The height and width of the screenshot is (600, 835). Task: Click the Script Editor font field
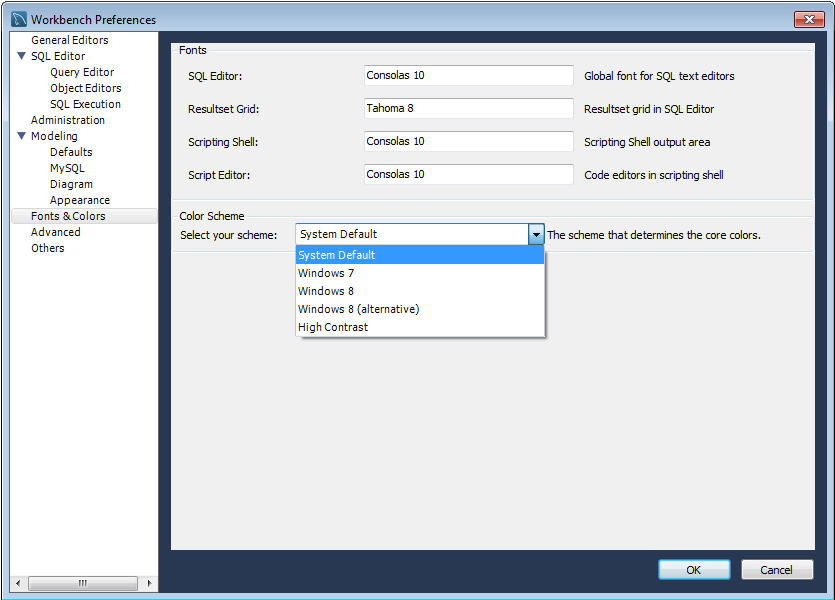click(x=469, y=174)
